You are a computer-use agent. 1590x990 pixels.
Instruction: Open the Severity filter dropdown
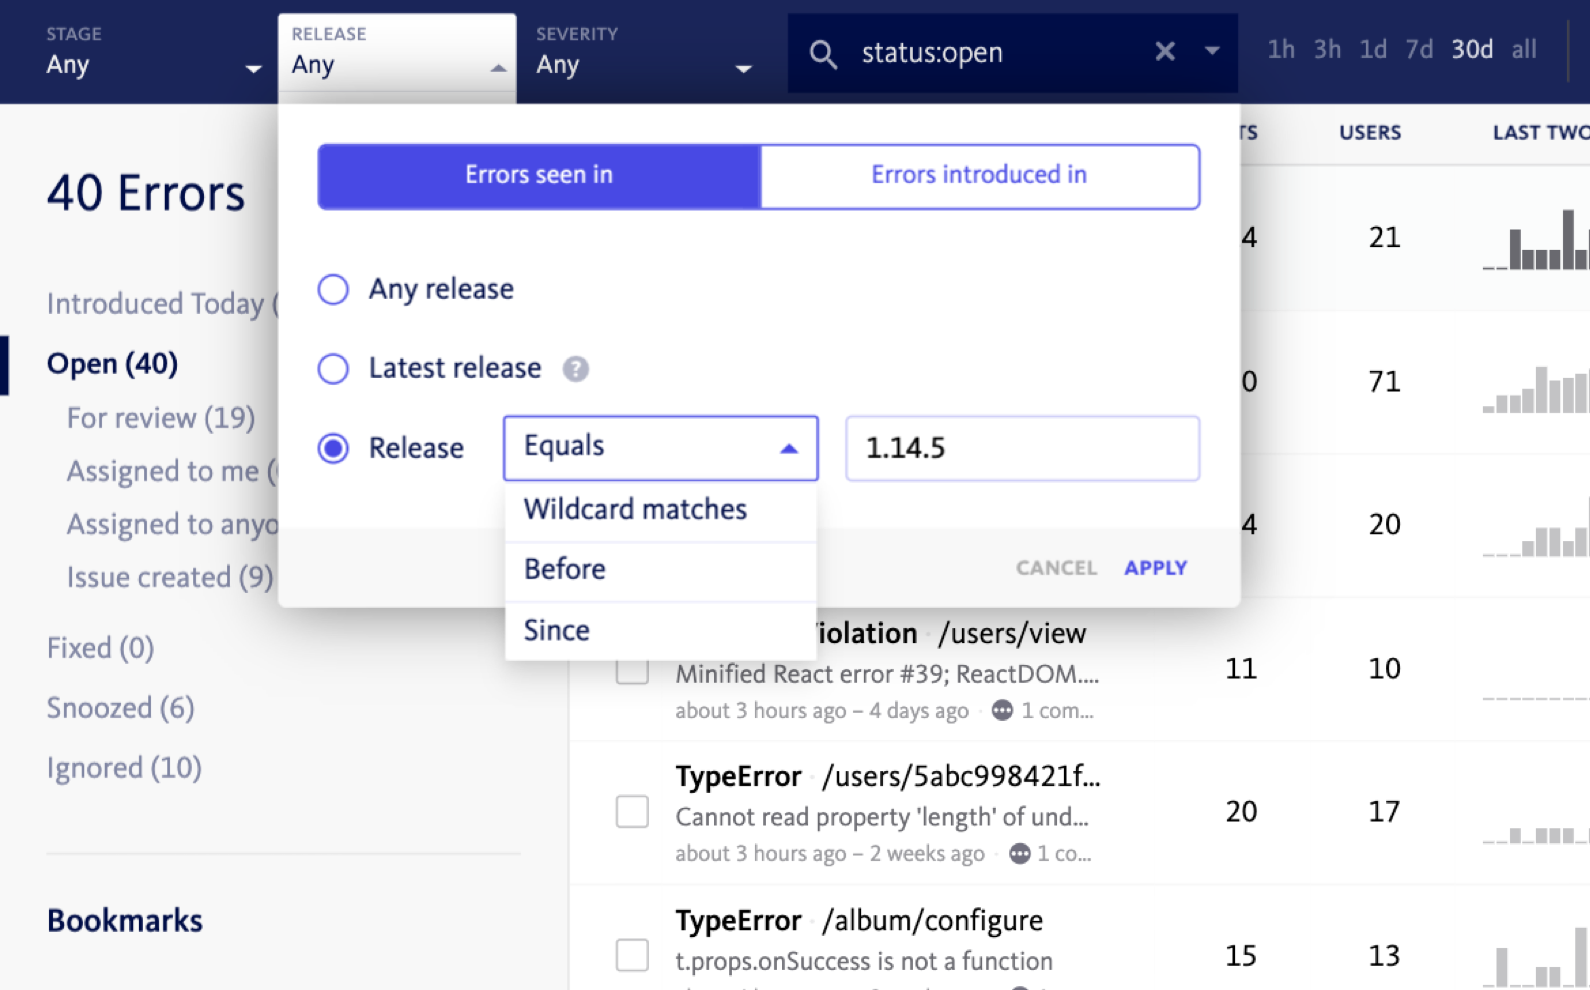644,53
